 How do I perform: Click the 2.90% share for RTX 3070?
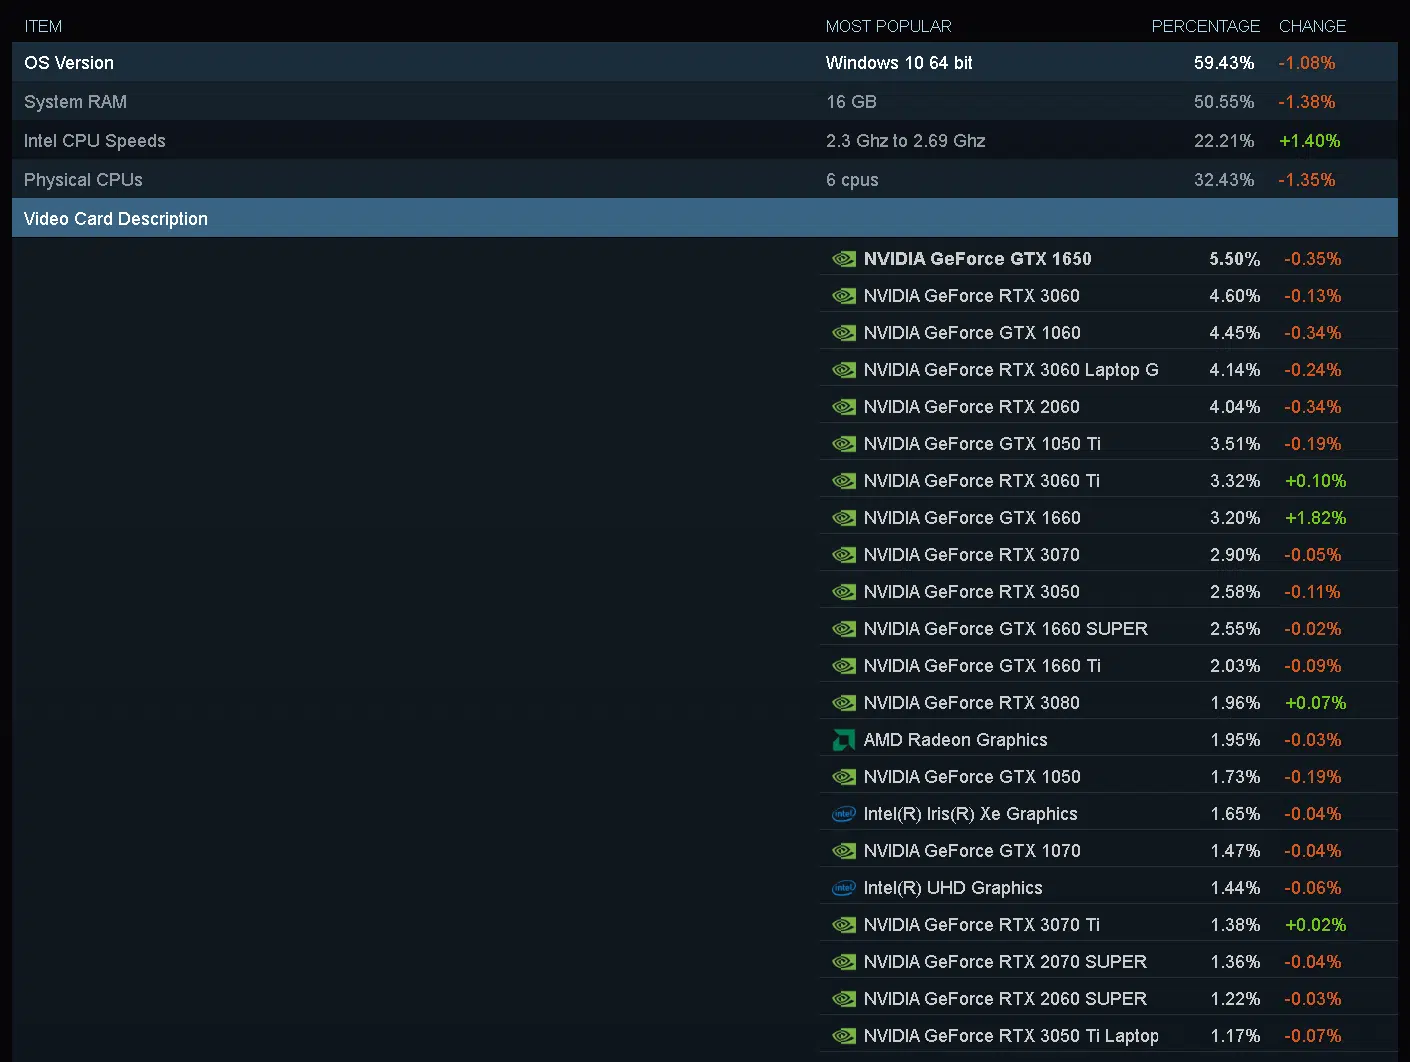1235,555
